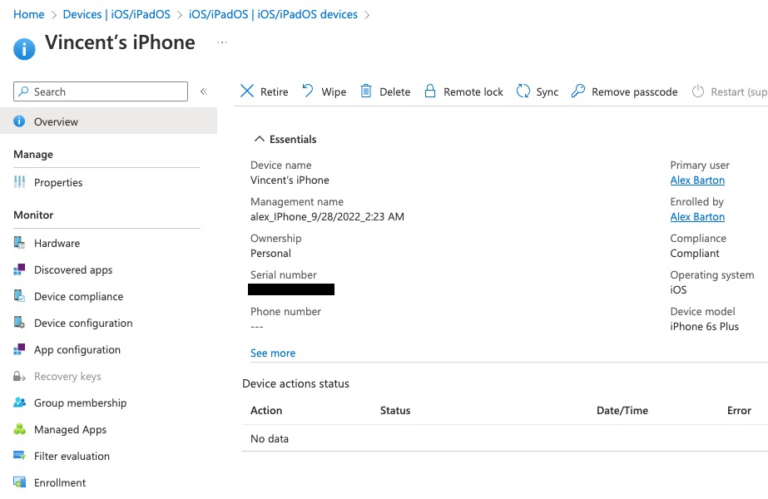Open the Managed Apps sidebar item
The width and height of the screenshot is (768, 499).
[69, 430]
